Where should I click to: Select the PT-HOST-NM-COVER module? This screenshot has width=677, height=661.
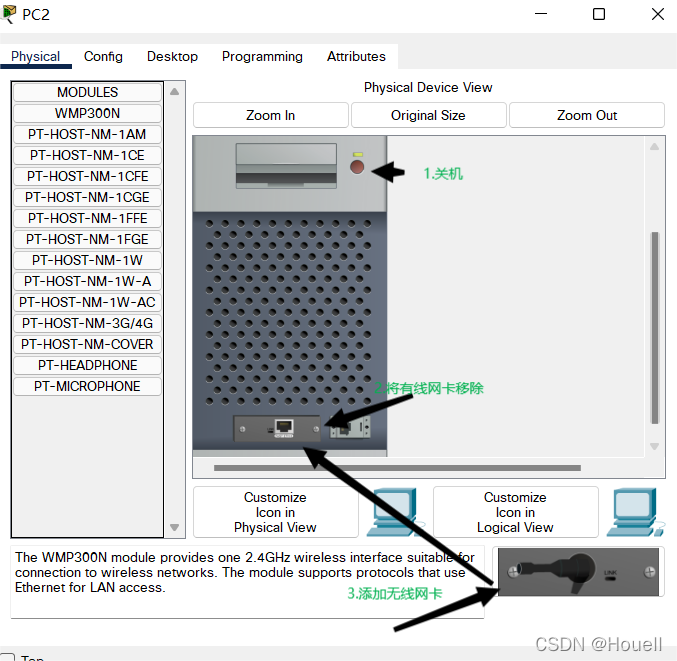88,345
